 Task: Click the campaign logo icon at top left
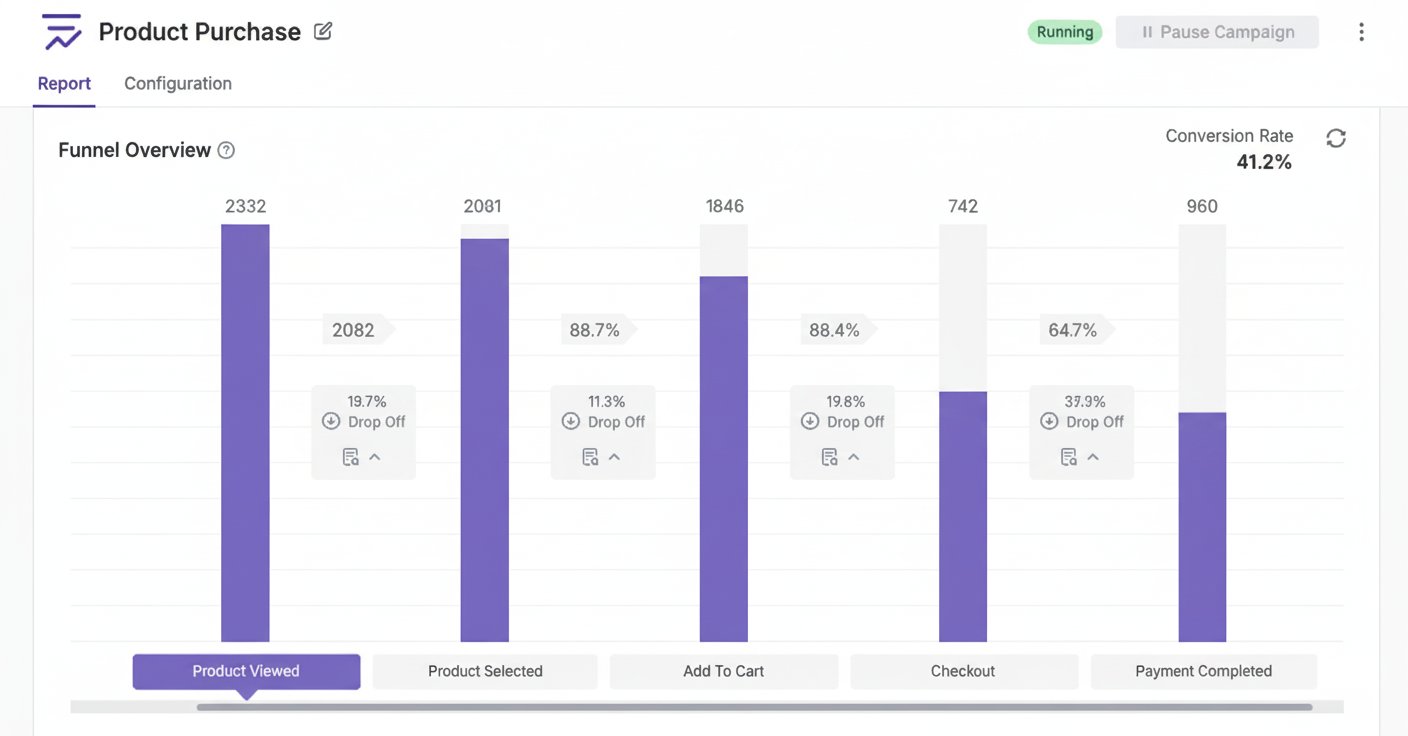pyautogui.click(x=62, y=32)
